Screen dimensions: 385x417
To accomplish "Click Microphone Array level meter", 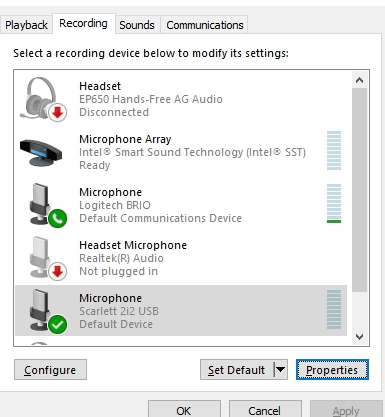I will [x=334, y=150].
